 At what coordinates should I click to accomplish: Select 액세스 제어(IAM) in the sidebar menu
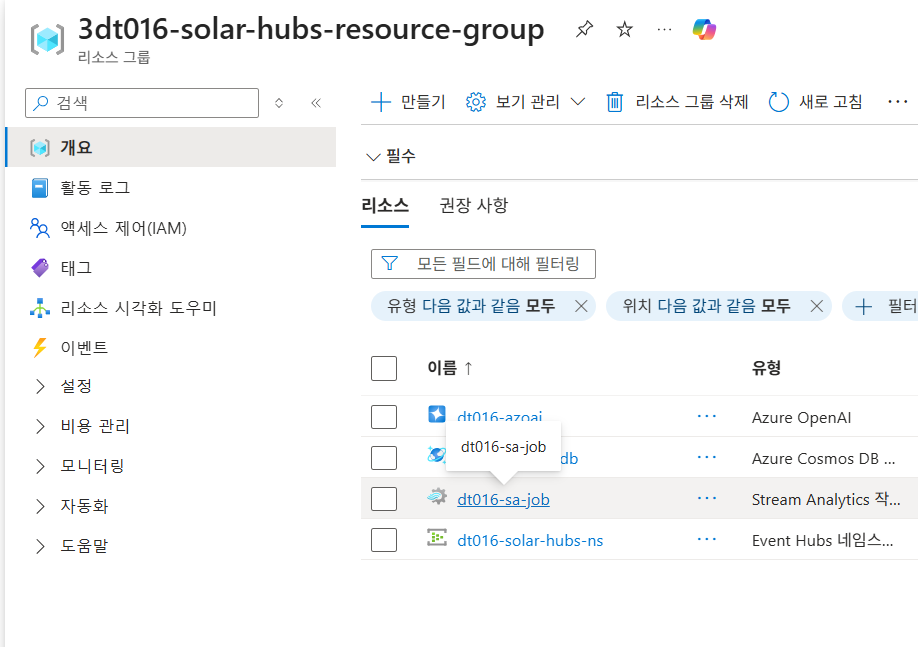point(123,228)
